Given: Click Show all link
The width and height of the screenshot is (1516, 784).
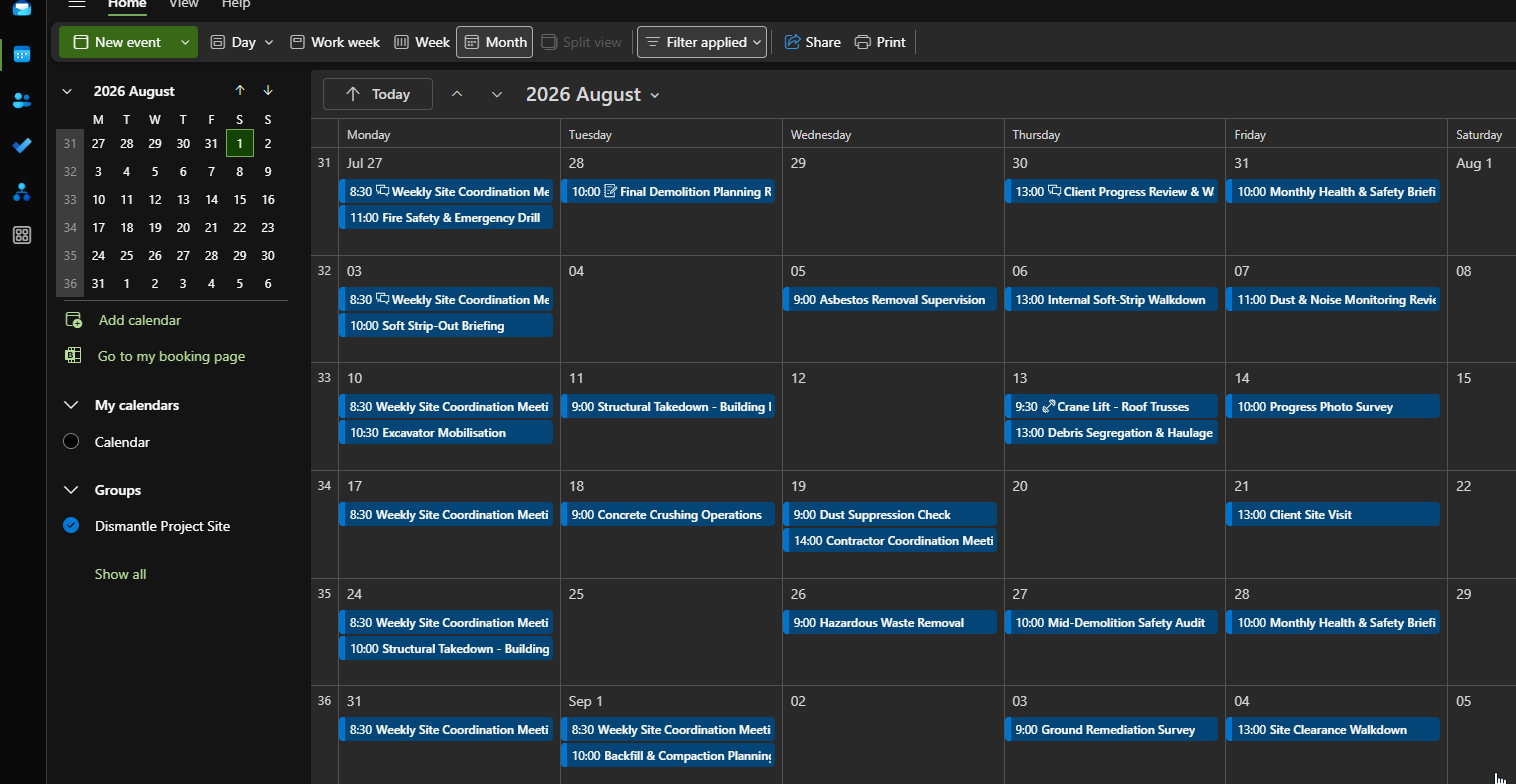Looking at the screenshot, I should [x=121, y=574].
